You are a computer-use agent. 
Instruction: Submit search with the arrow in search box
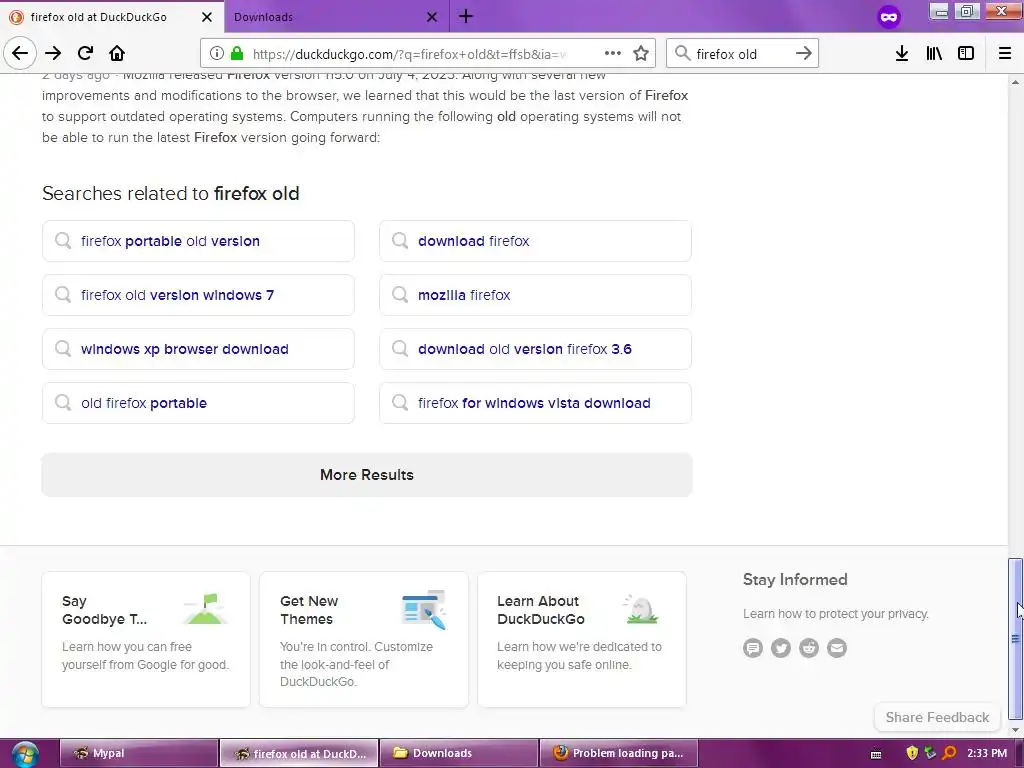click(804, 53)
